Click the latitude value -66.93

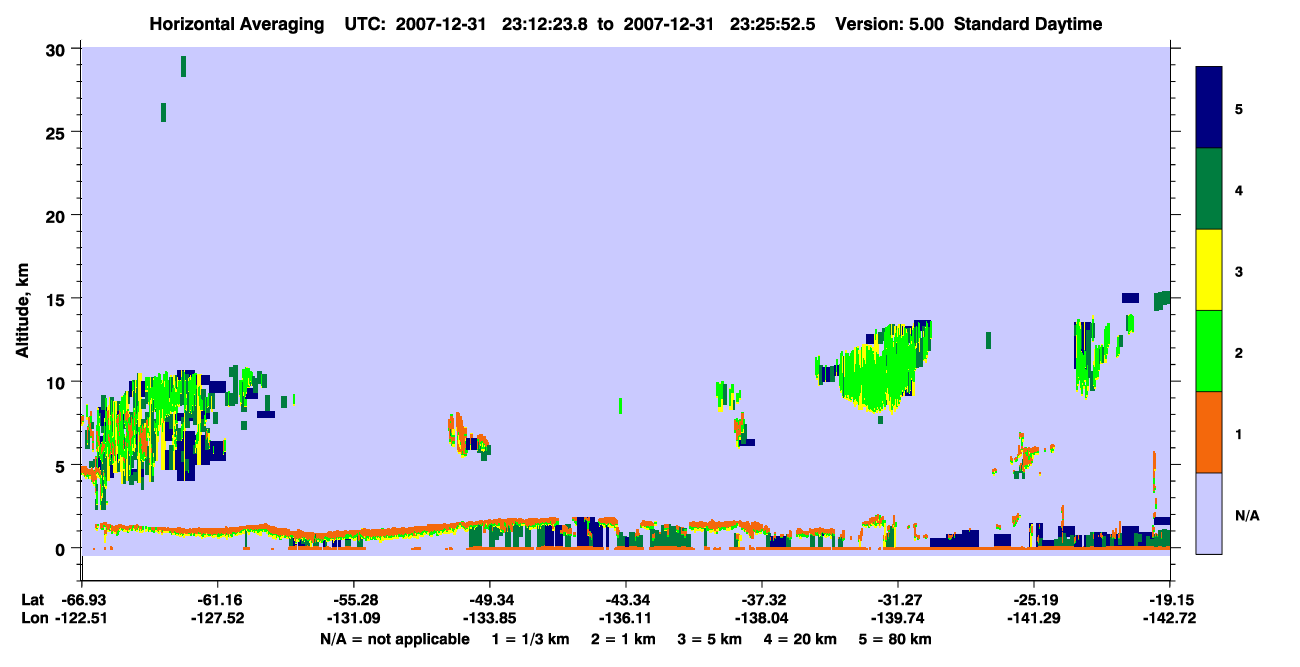(81, 599)
